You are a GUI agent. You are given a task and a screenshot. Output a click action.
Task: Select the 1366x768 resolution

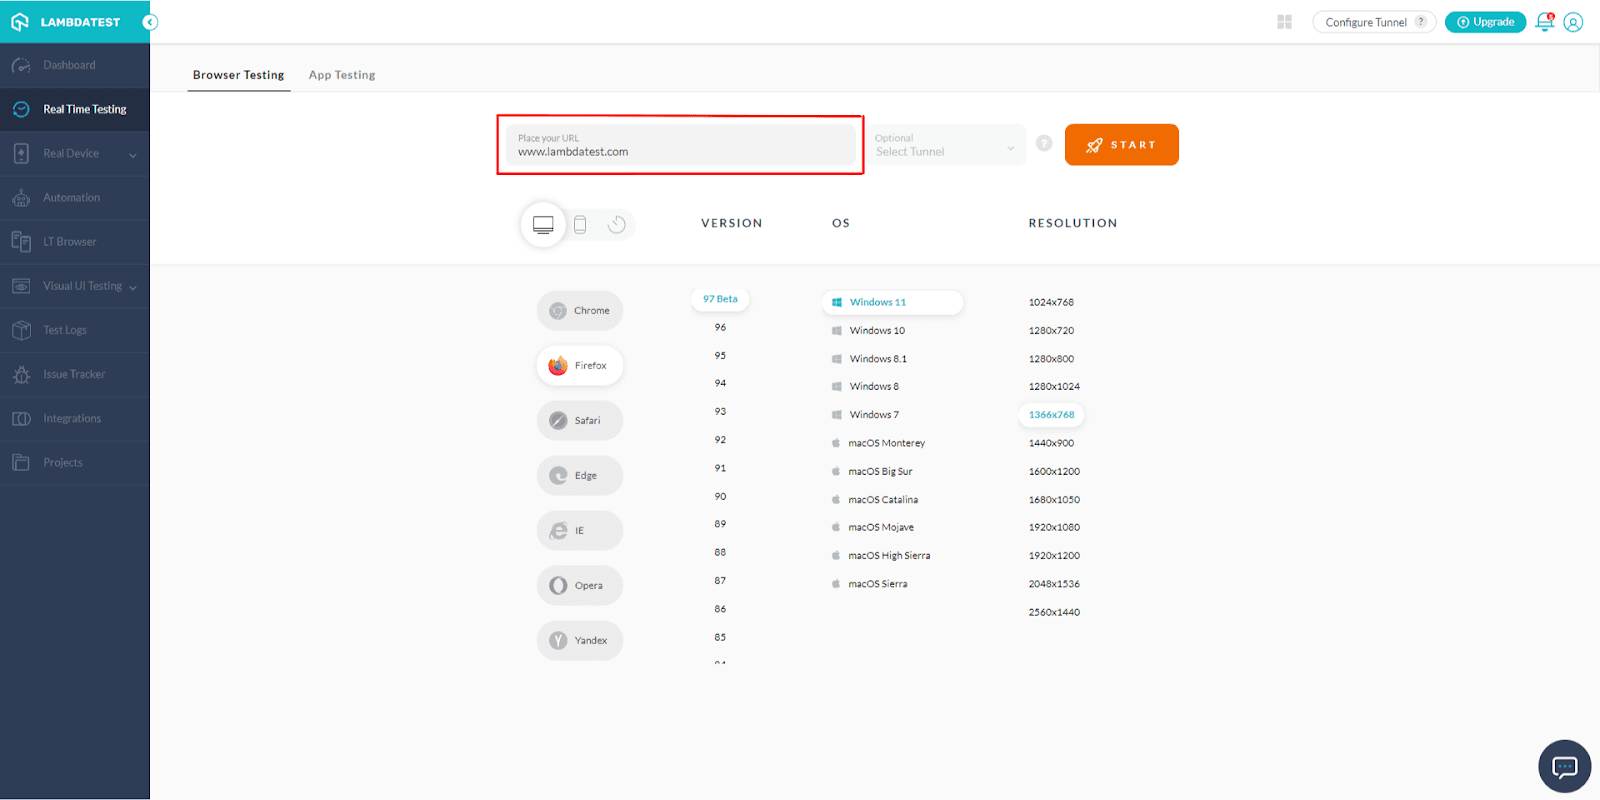coord(1051,415)
